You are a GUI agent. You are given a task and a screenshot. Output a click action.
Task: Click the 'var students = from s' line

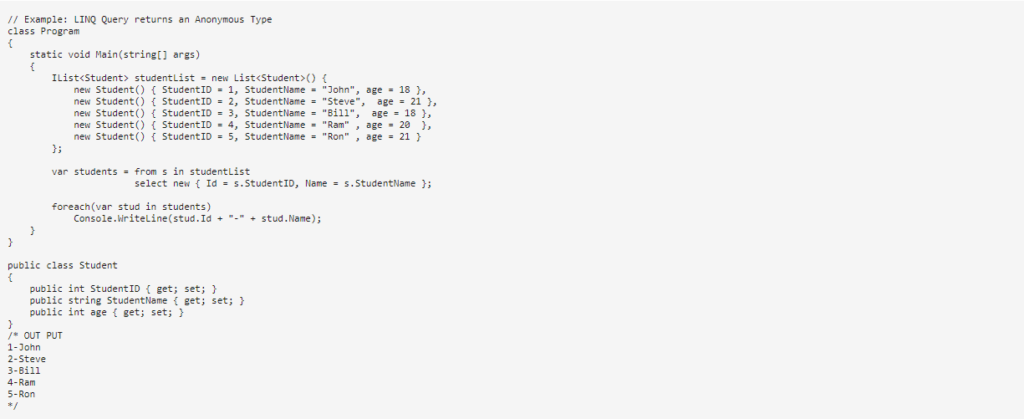tap(151, 172)
